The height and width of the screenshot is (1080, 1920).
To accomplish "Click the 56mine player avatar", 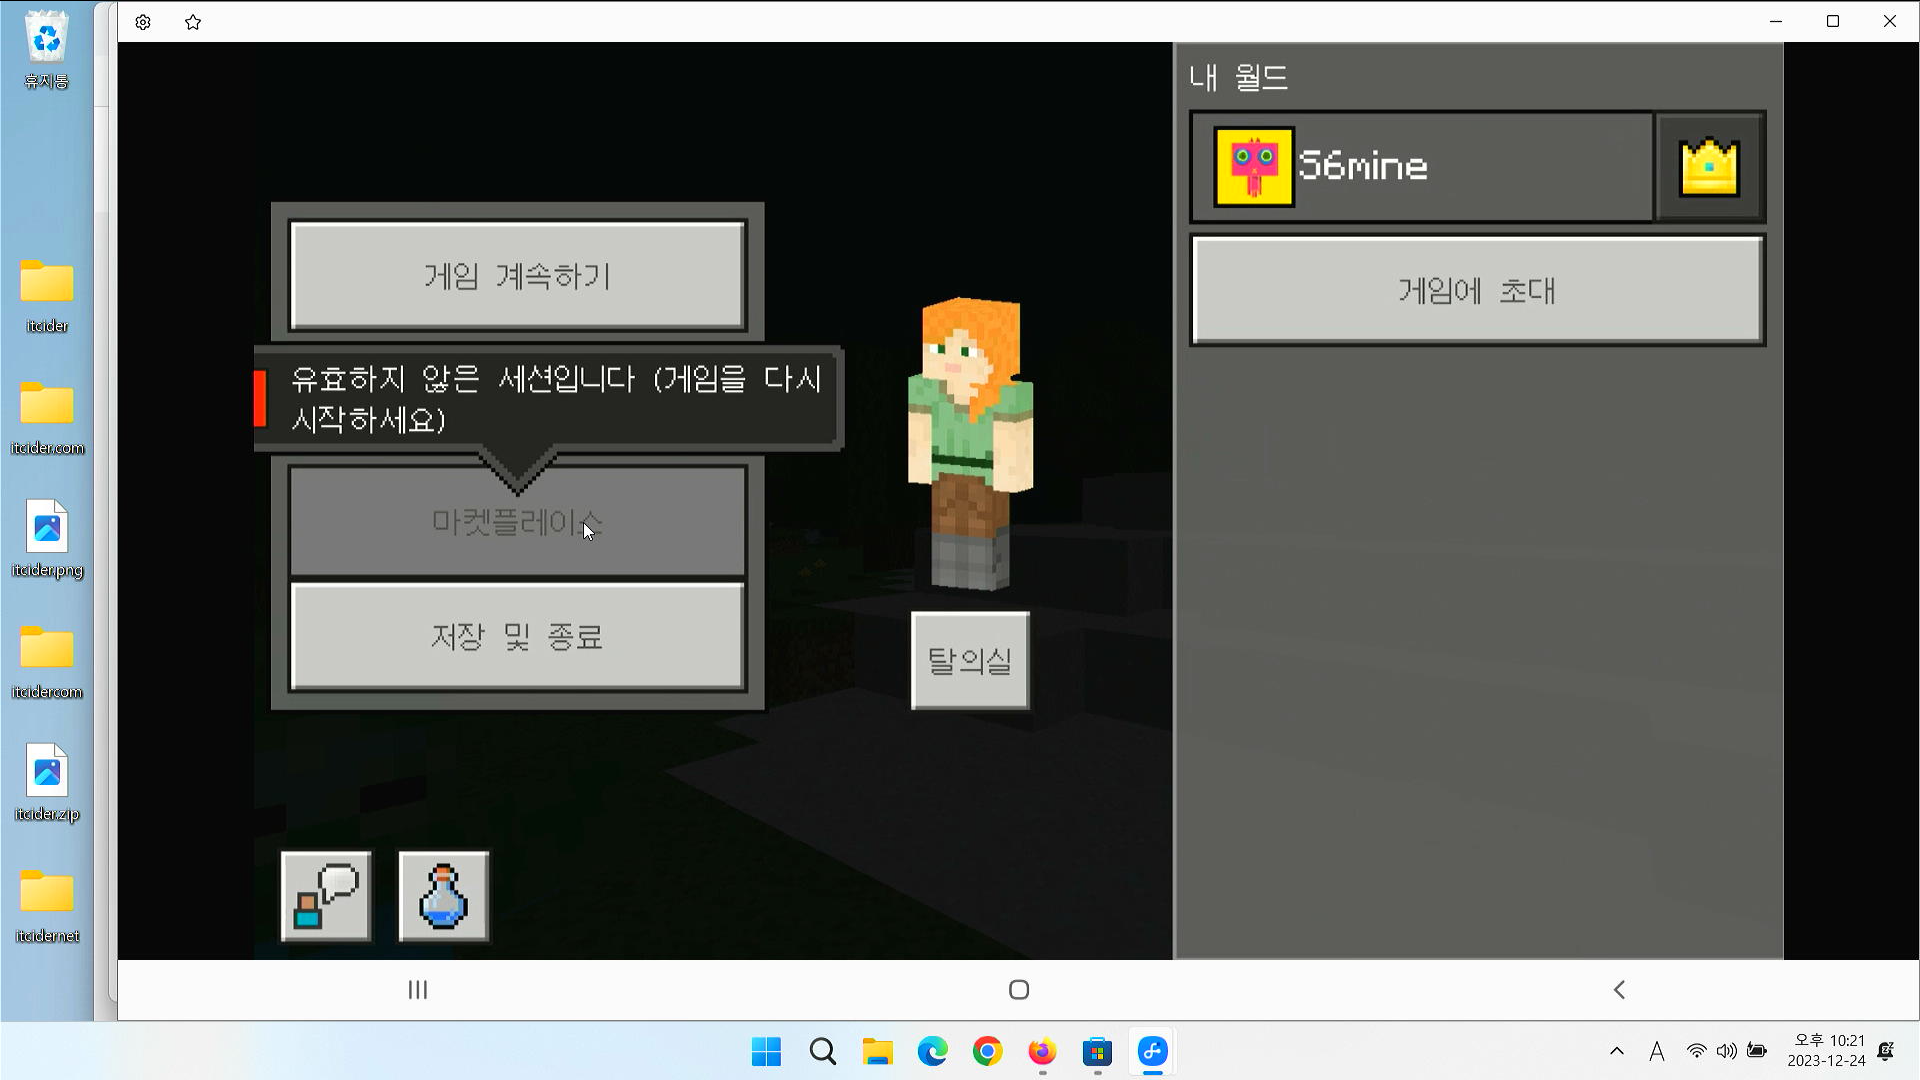I will (1254, 167).
